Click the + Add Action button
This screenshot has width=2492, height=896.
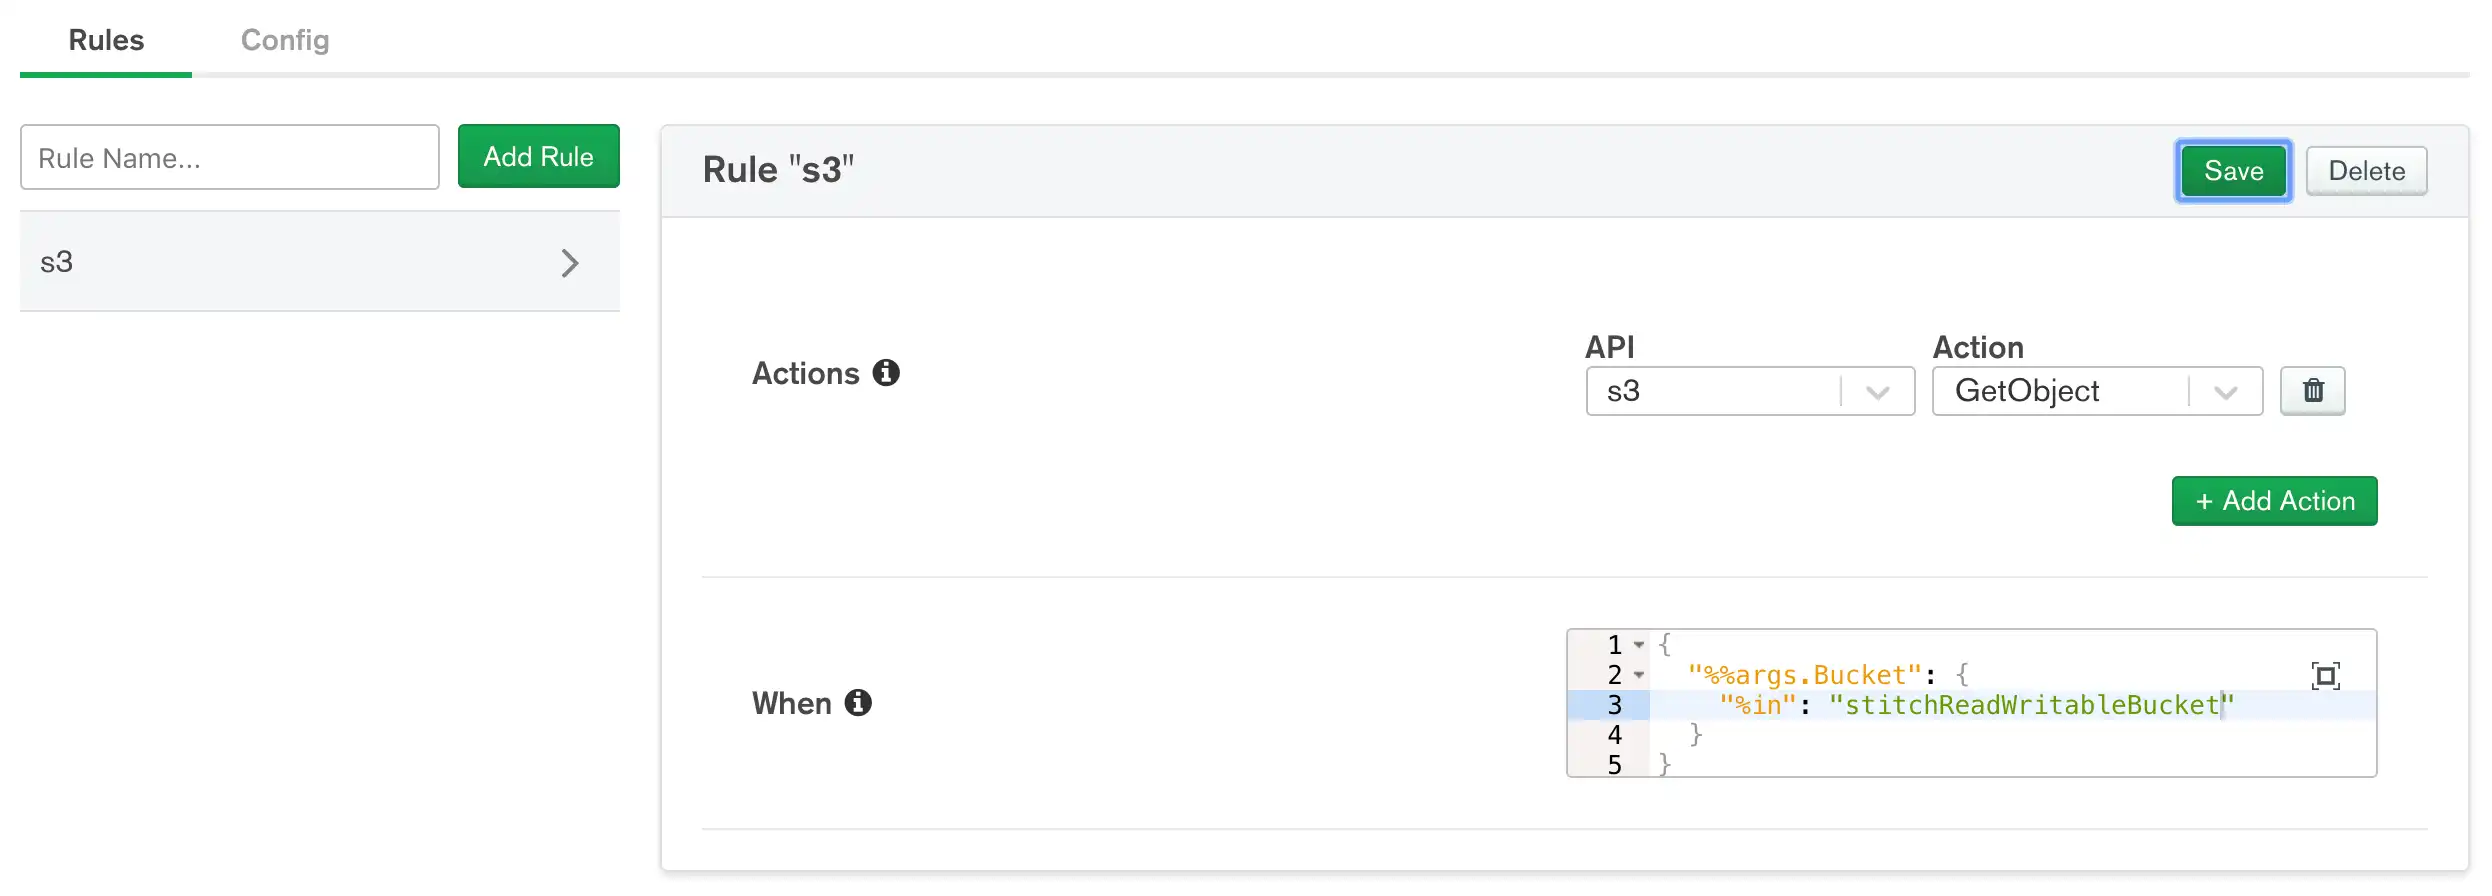point(2274,501)
